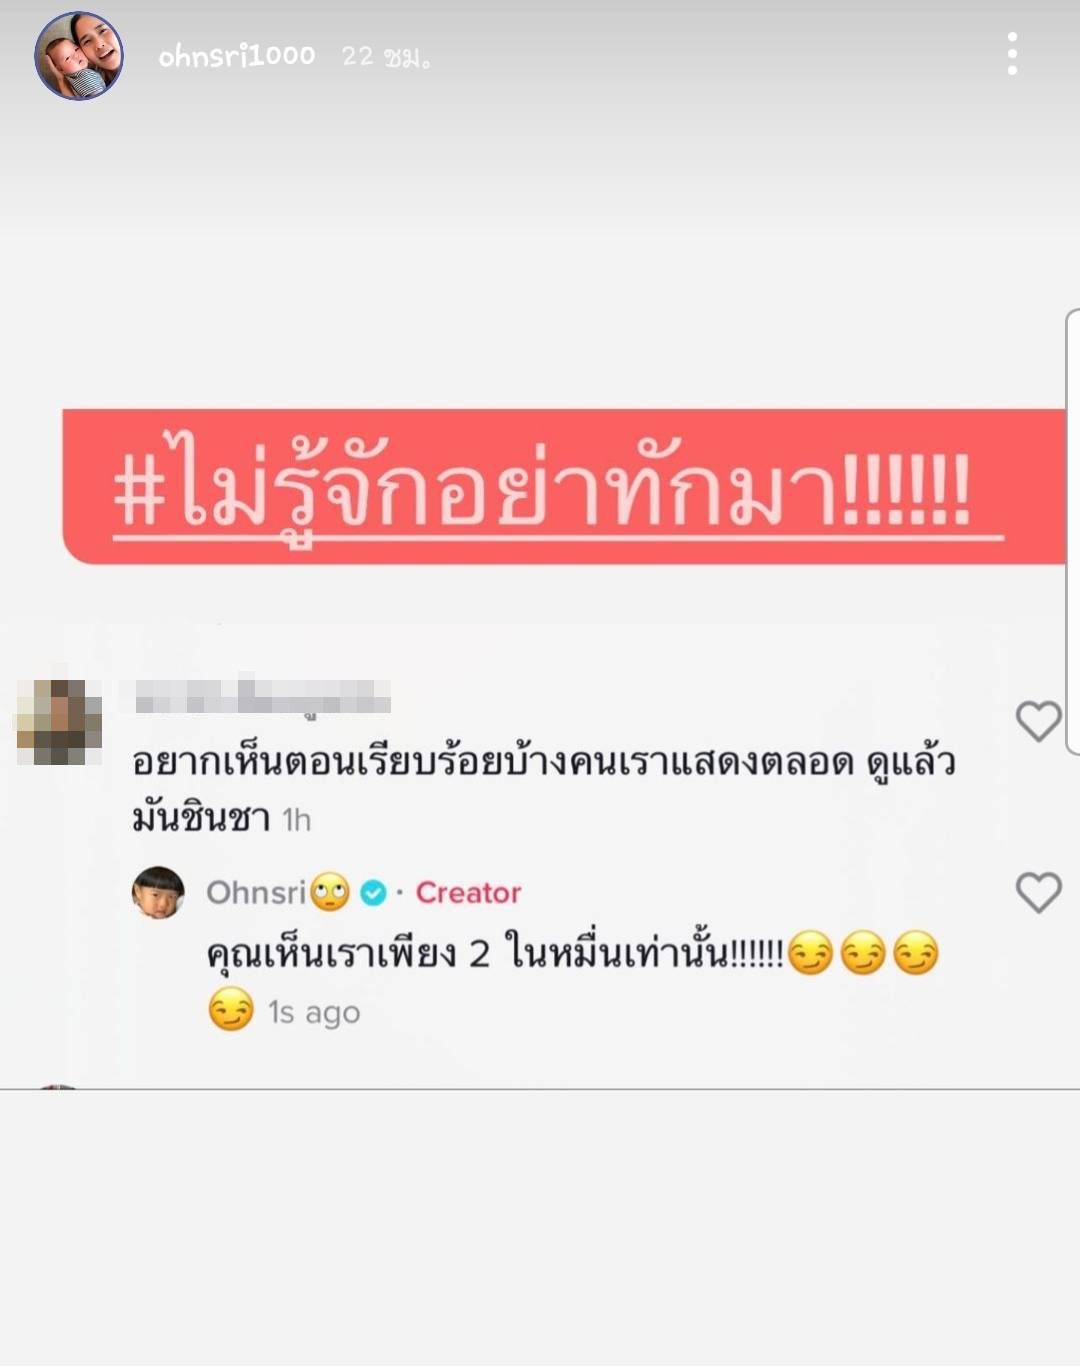Click the first smirking emoji in reply
This screenshot has width=1080, height=1366.
(810, 953)
